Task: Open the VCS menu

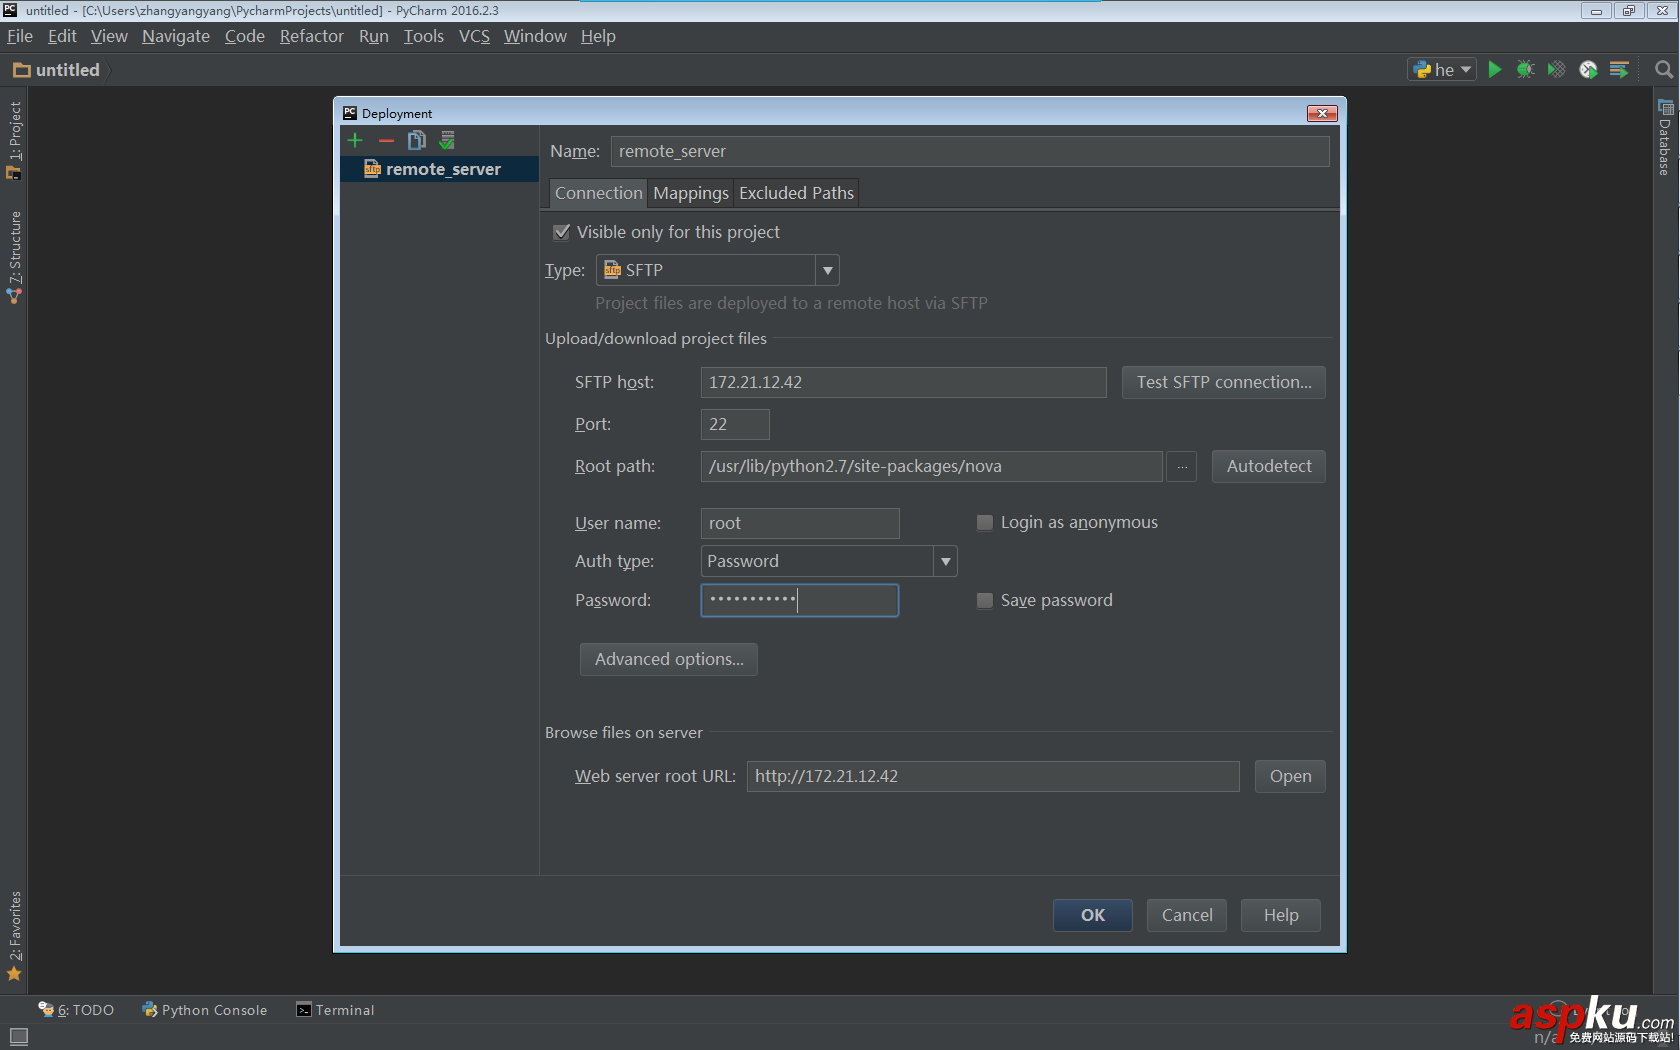Action: tap(473, 36)
